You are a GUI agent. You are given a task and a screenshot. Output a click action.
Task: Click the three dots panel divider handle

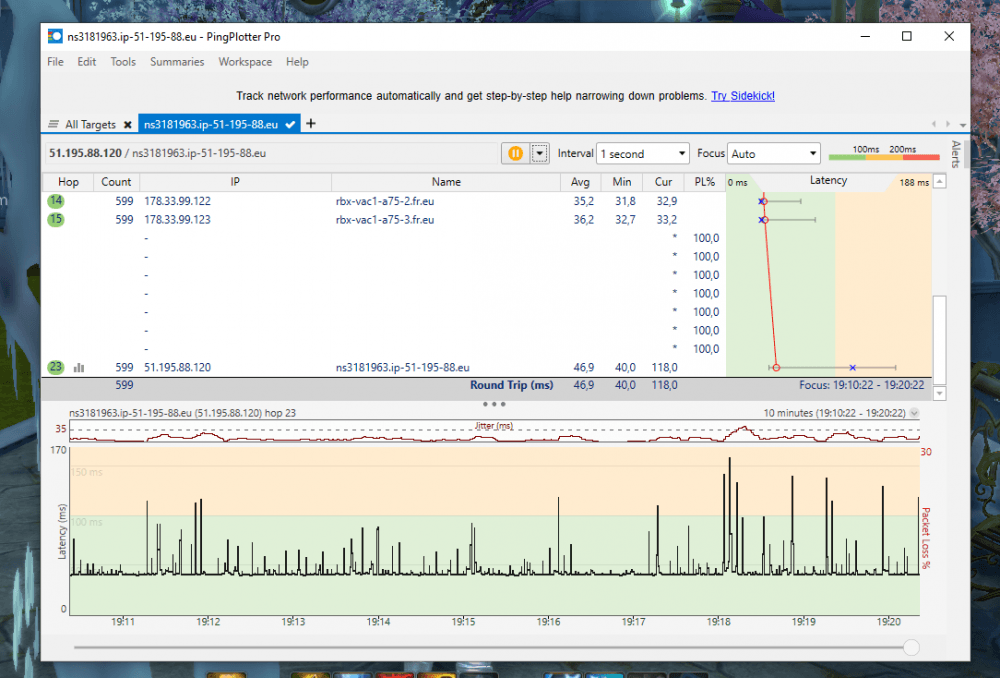(x=494, y=404)
